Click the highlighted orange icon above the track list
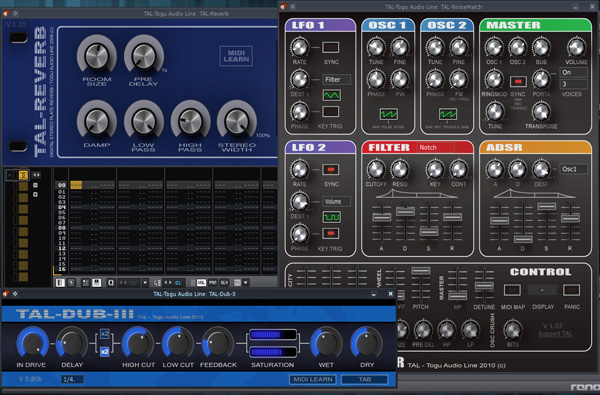Image resolution: width=600 pixels, height=395 pixels. [23, 175]
